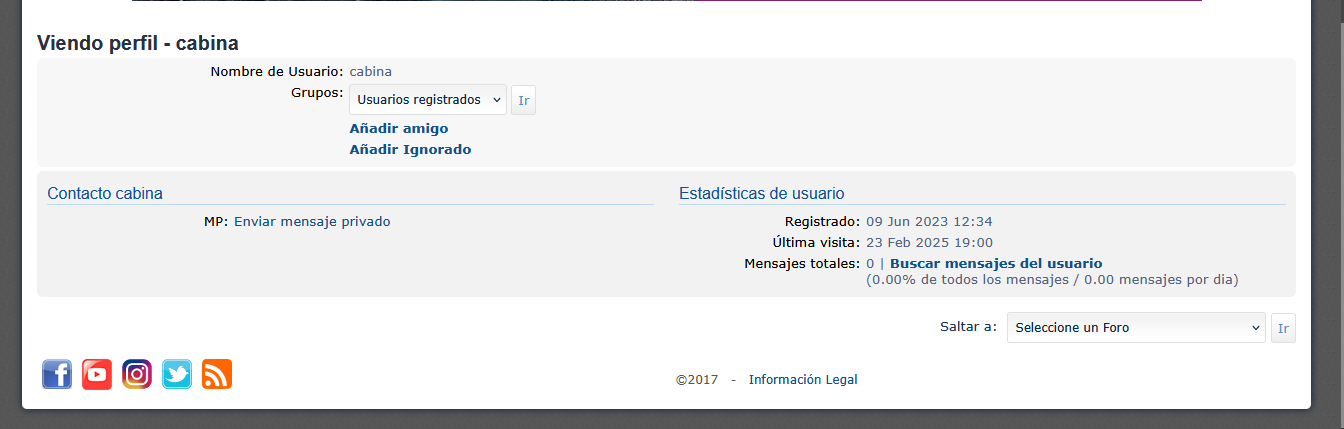Image resolution: width=1344 pixels, height=429 pixels.
Task: Click the Registrado date 09 Jun 2023
Action: pos(929,222)
